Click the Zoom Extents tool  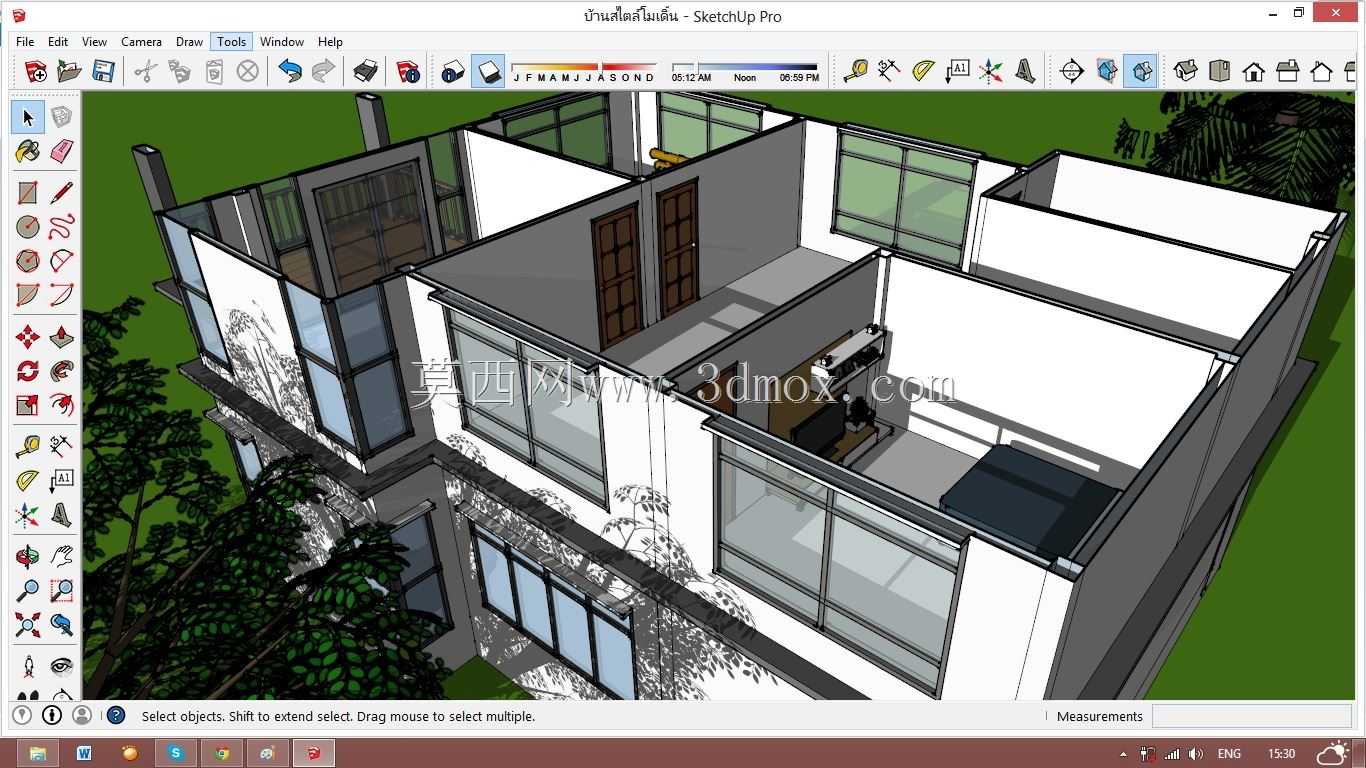coord(28,625)
